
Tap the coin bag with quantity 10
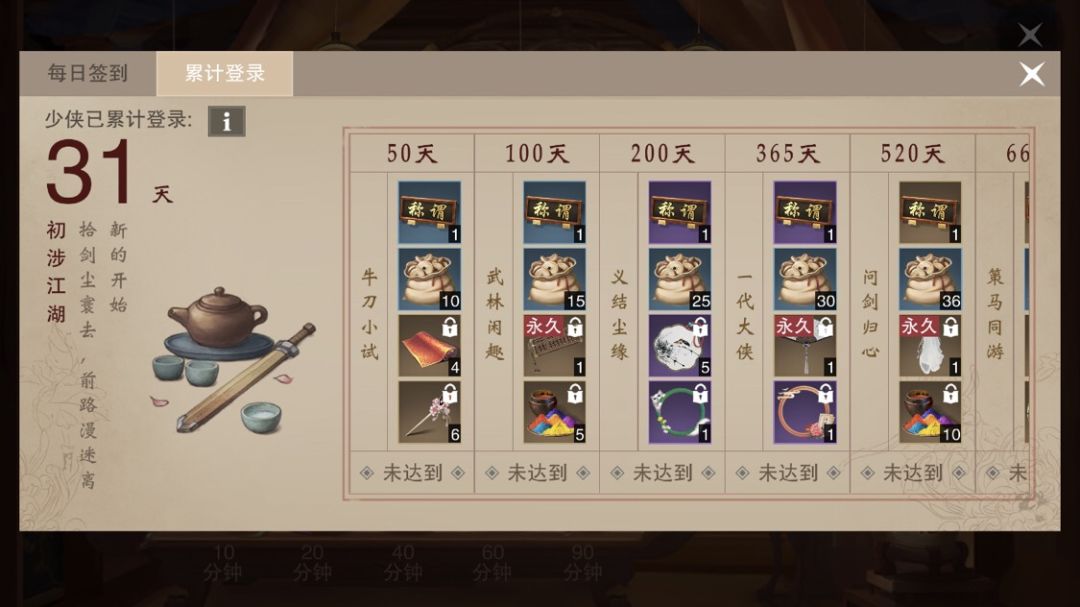point(429,279)
